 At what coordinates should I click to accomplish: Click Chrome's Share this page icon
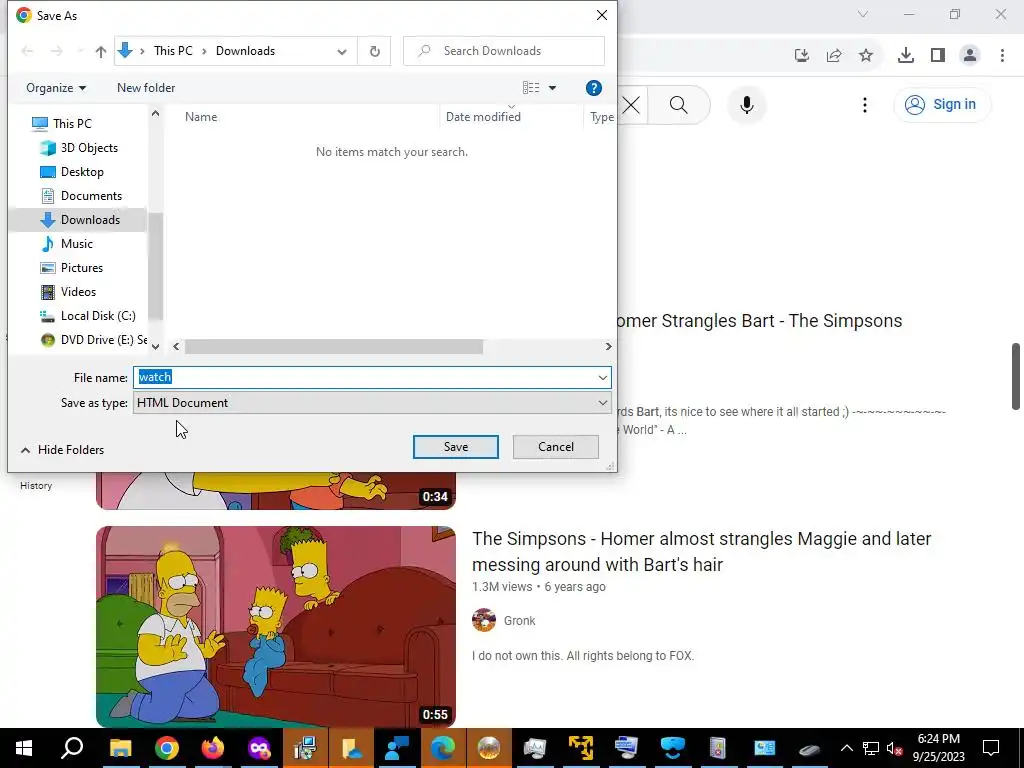coord(834,56)
